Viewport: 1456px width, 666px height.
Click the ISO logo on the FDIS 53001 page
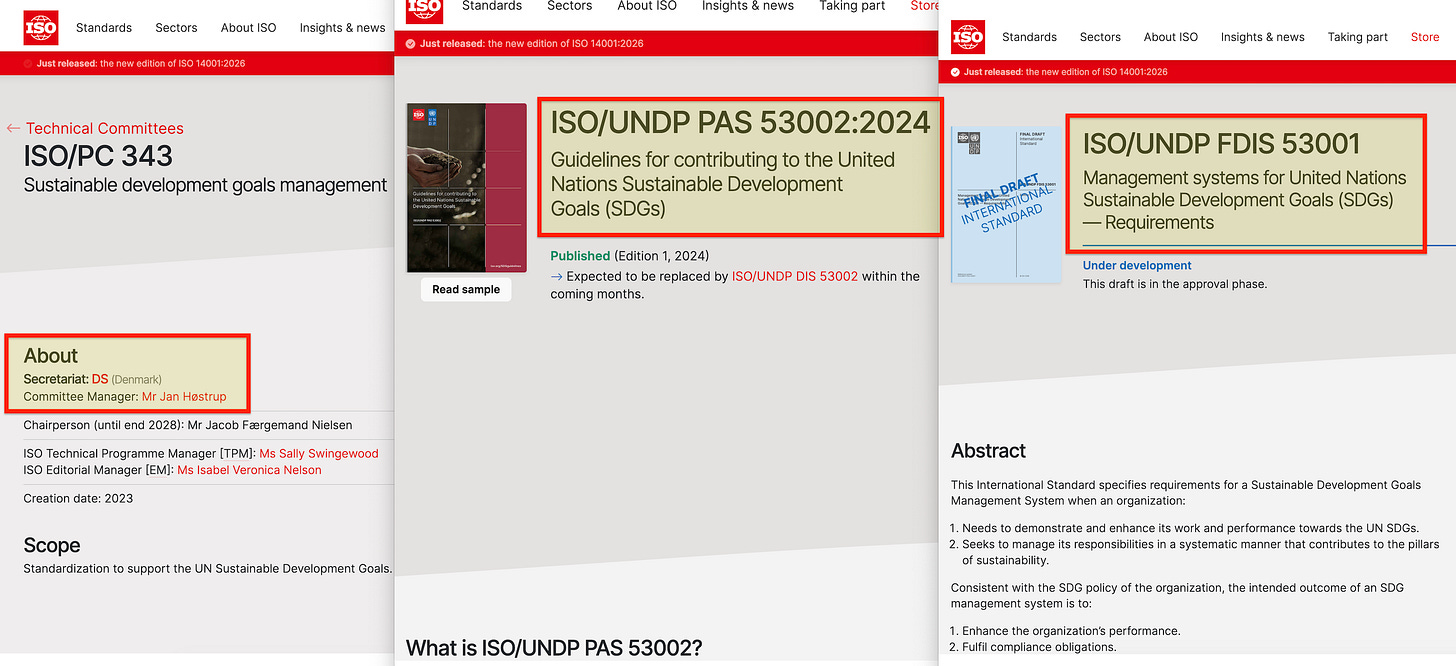[x=968, y=37]
